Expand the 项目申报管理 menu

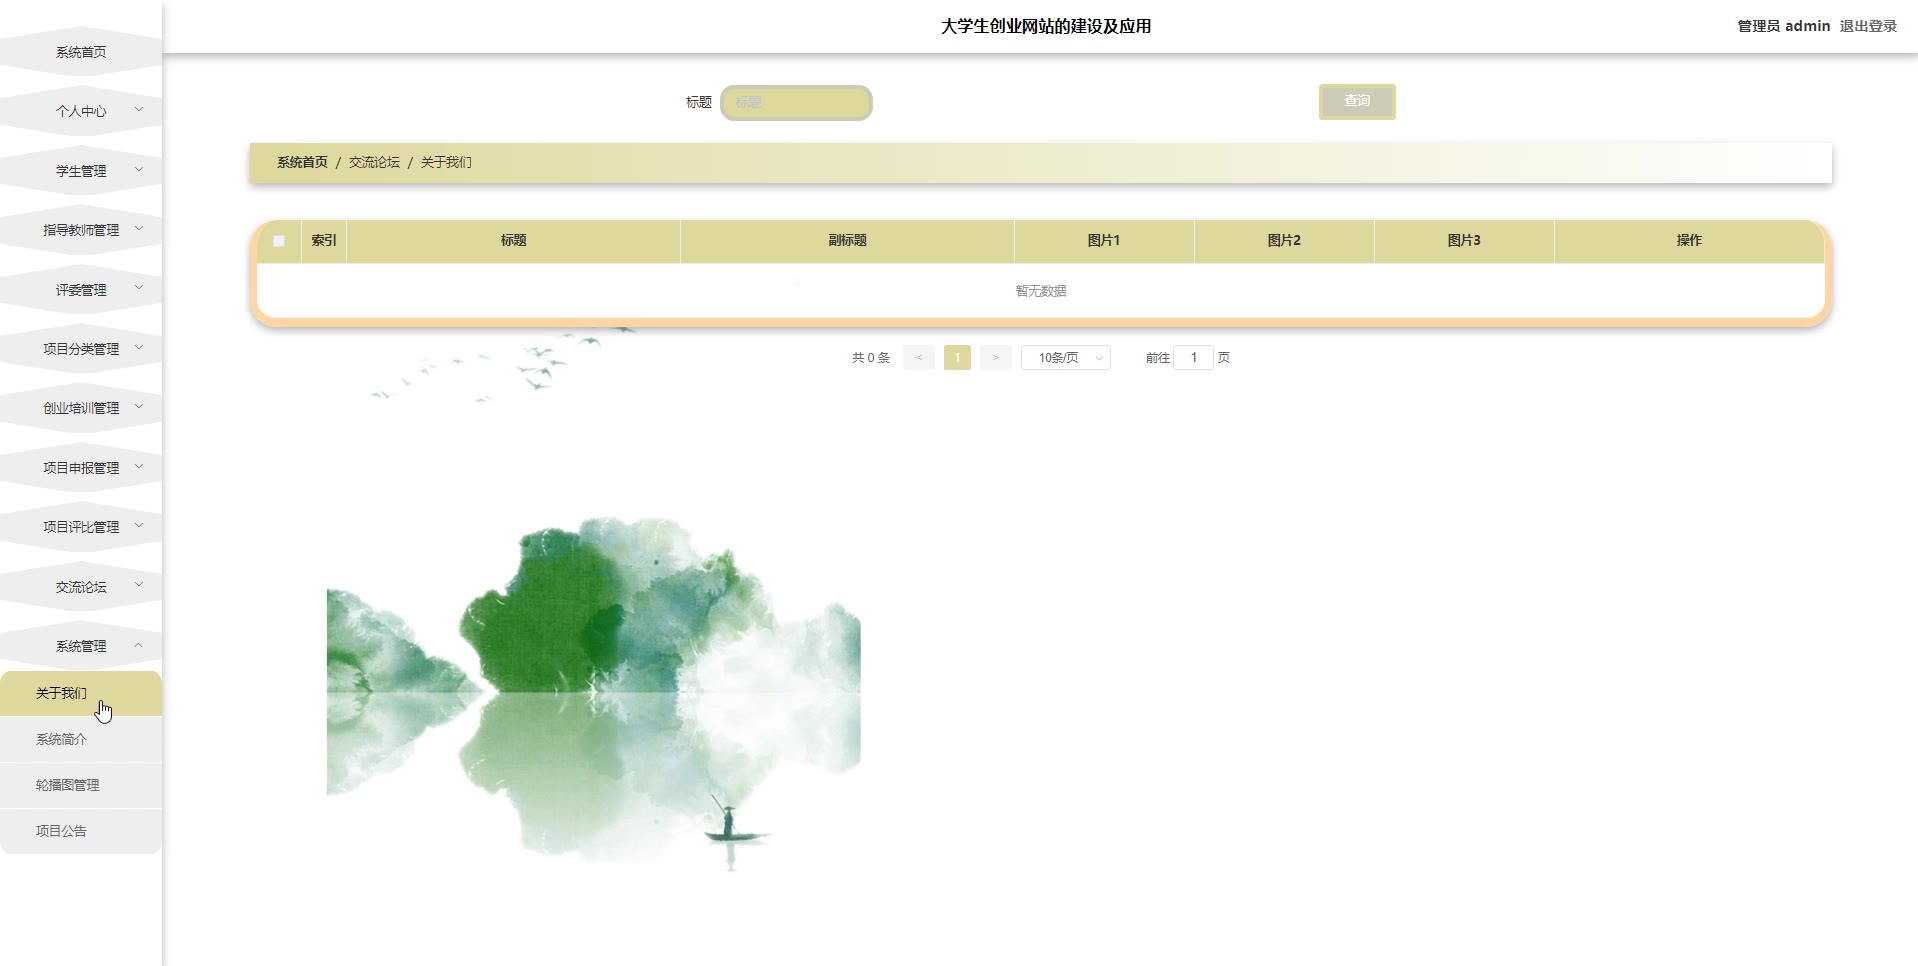[x=81, y=468]
